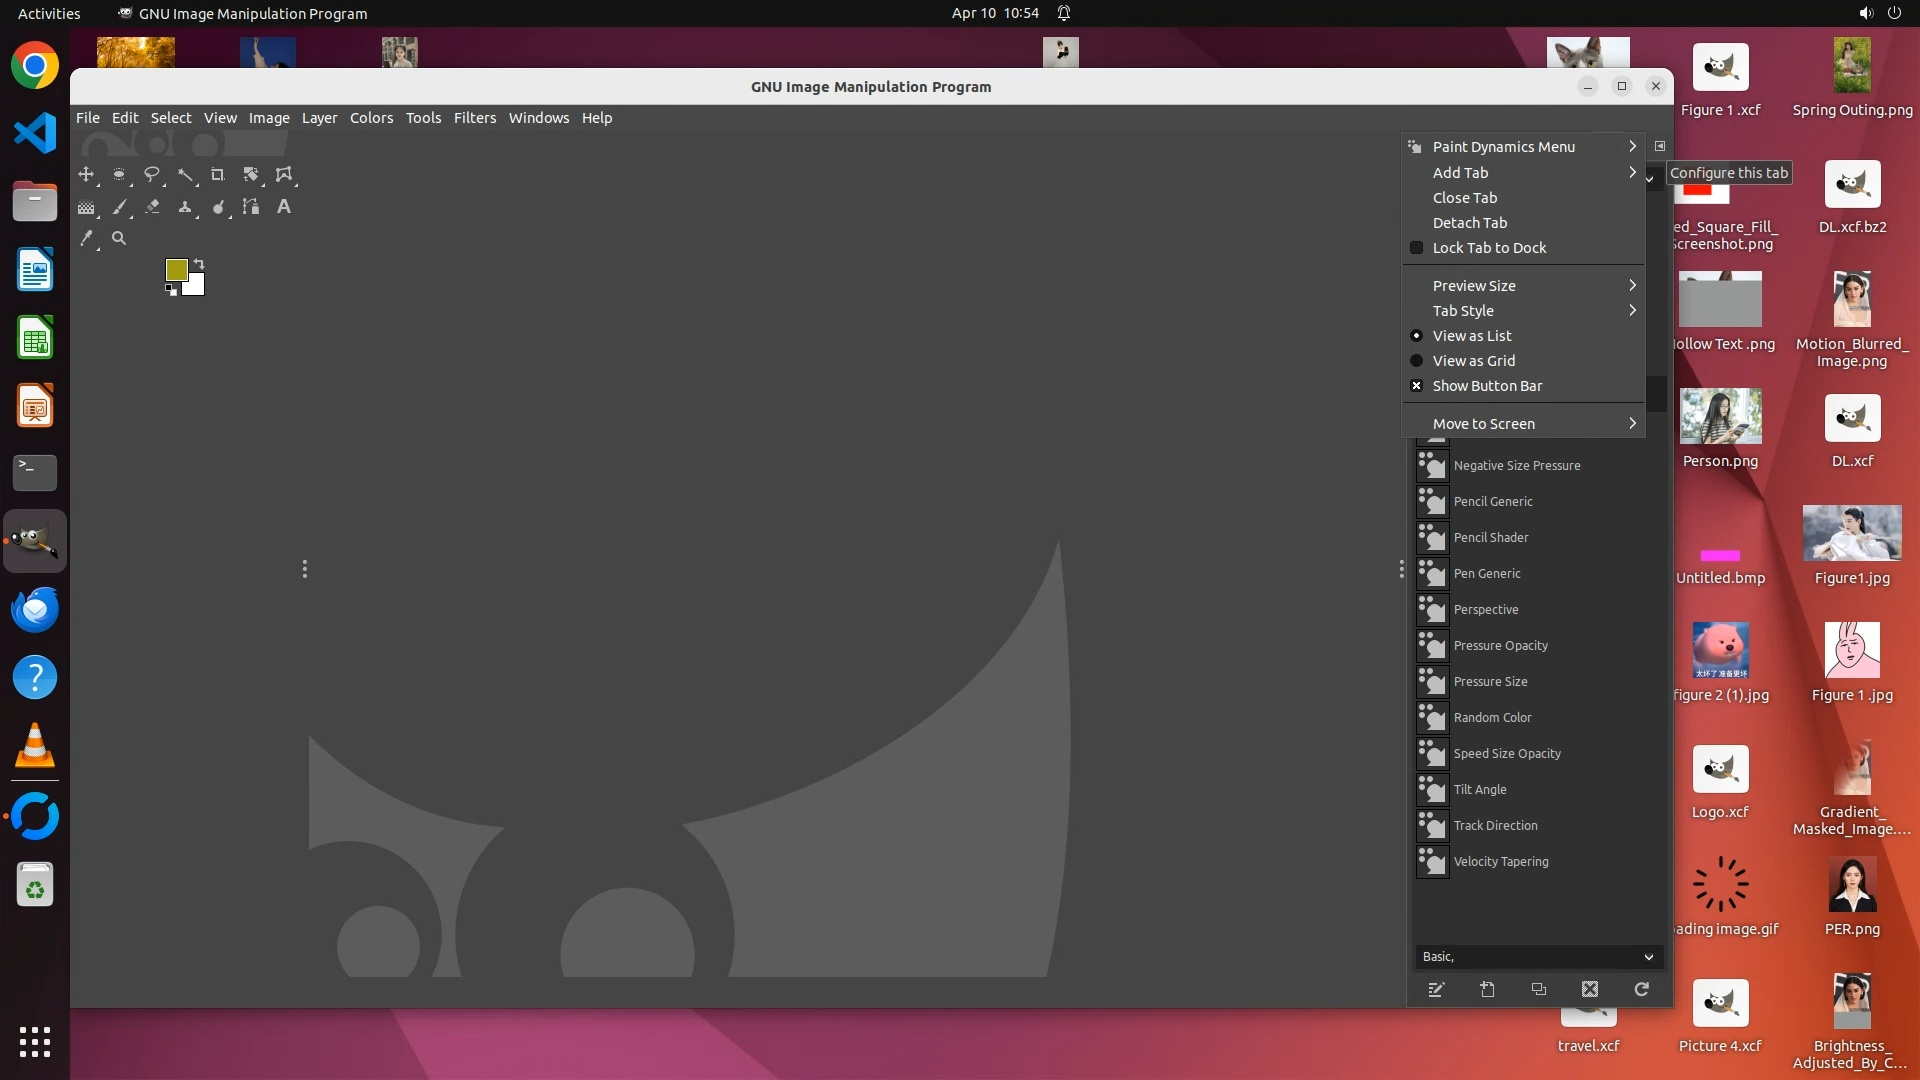Click the Refresh dynamics icon
Screen dimensions: 1920x1080
(x=1641, y=989)
